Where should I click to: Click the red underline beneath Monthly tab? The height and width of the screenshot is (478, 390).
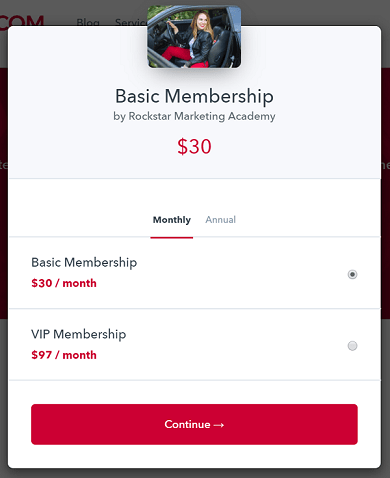(x=172, y=237)
